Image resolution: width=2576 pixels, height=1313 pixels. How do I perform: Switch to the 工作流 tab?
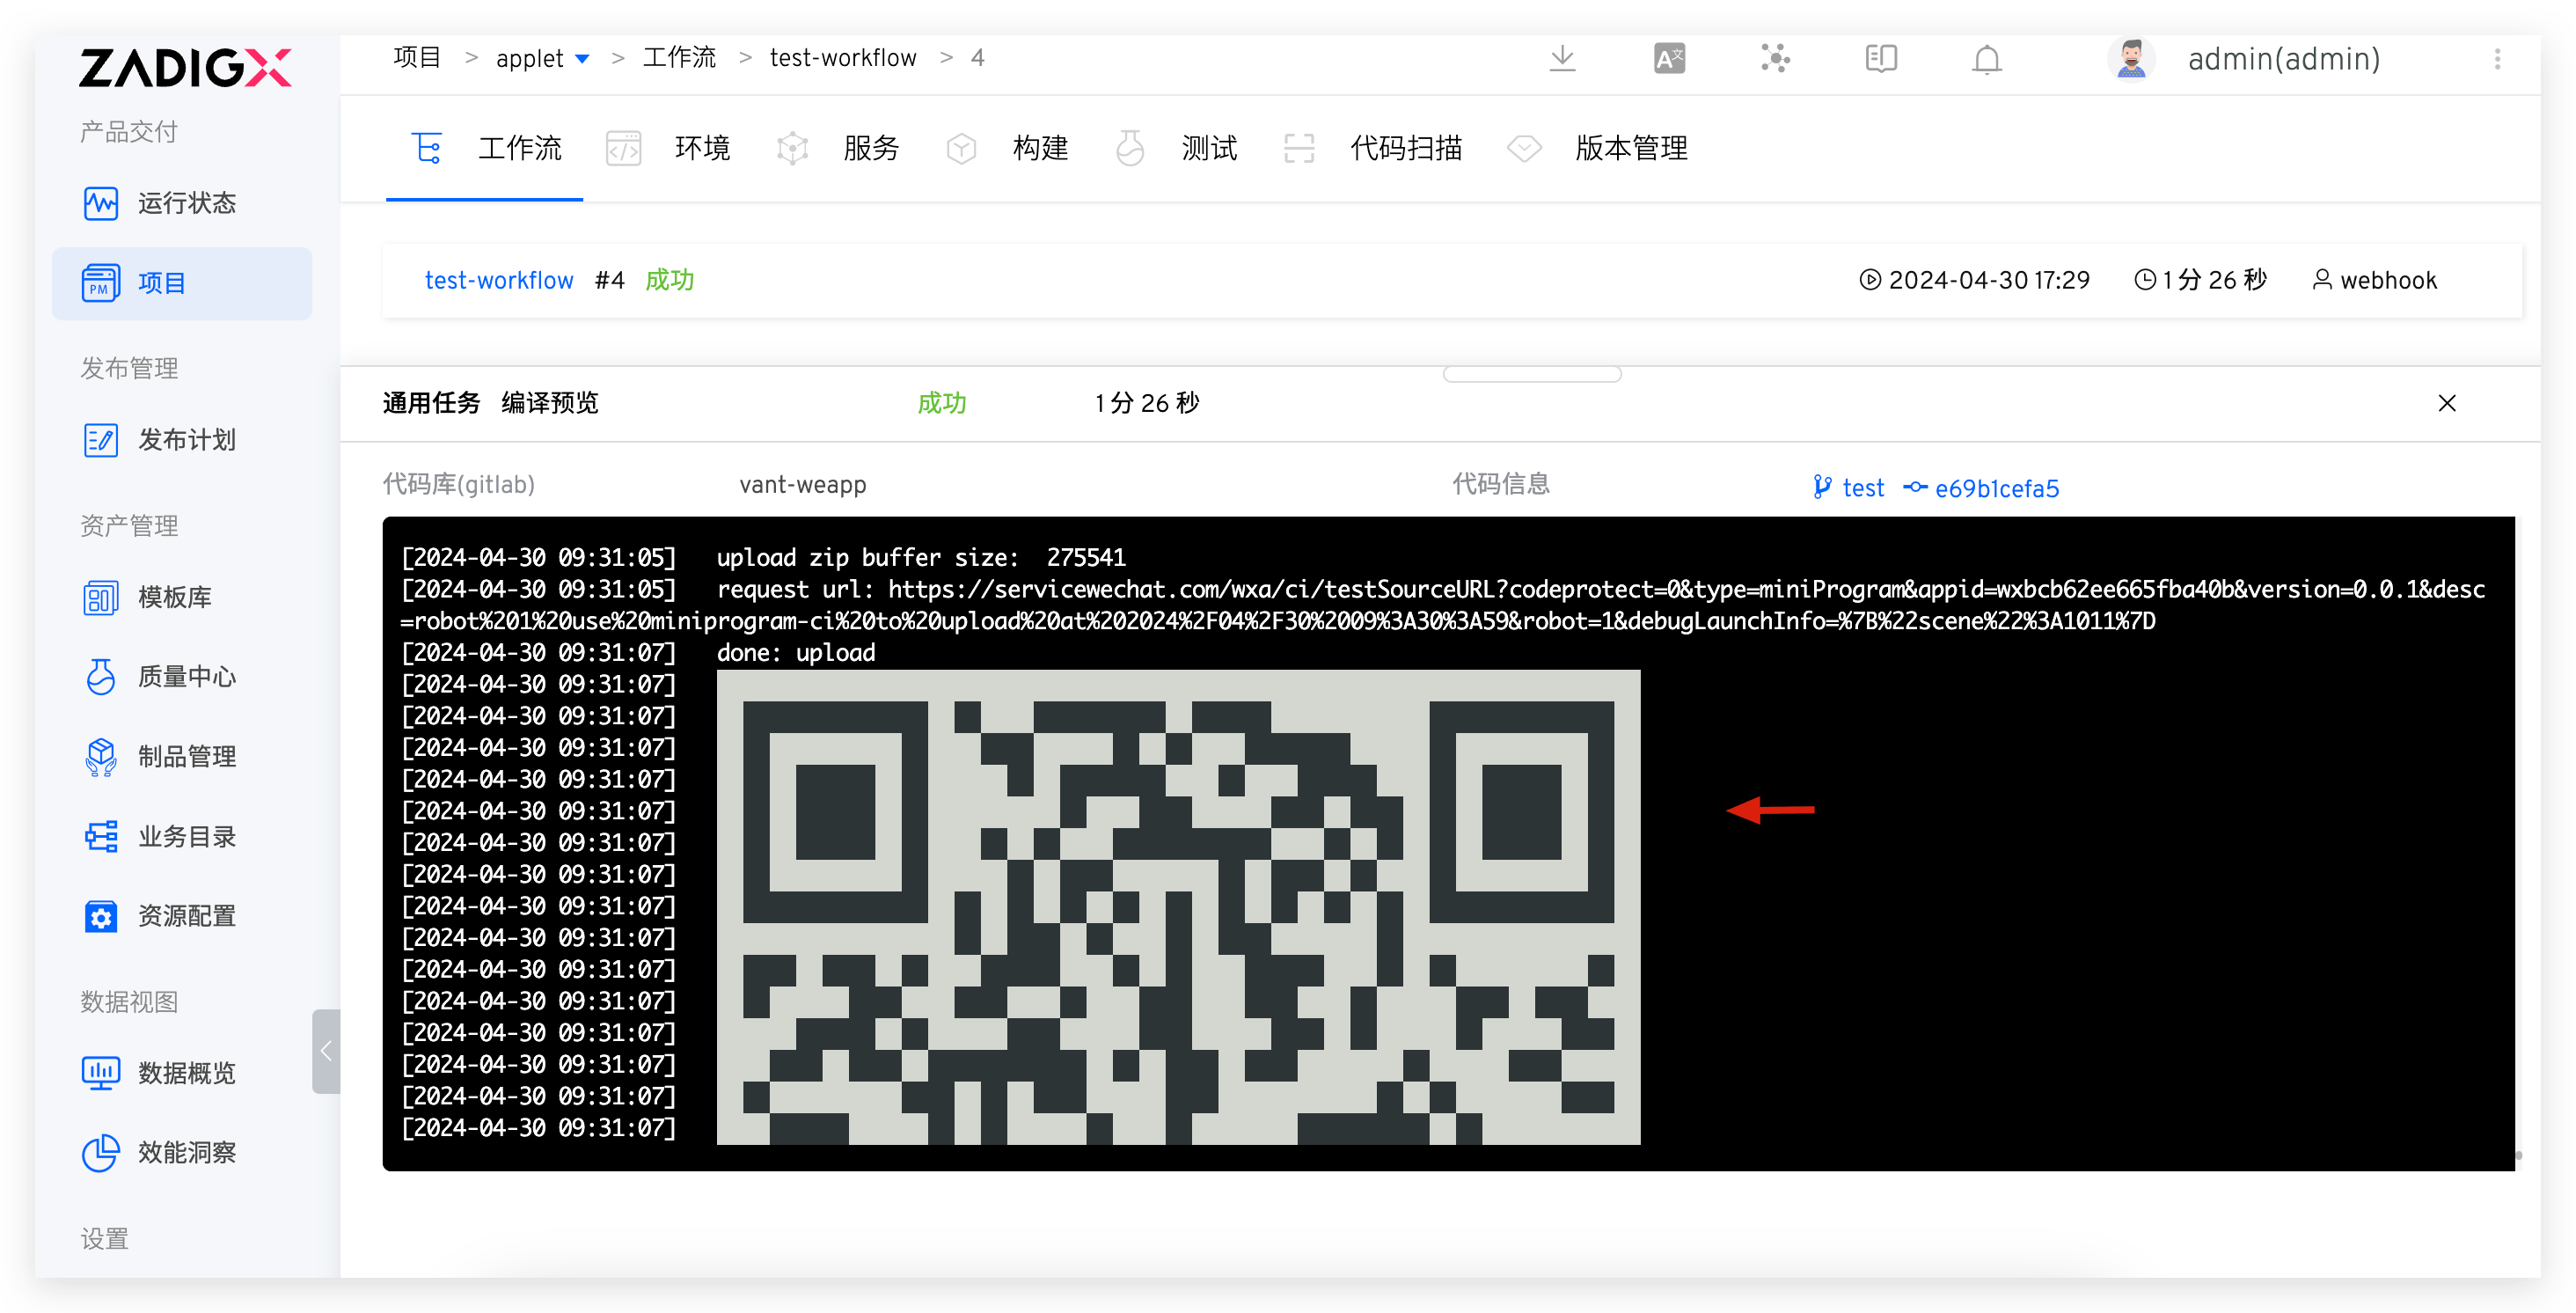tap(486, 148)
